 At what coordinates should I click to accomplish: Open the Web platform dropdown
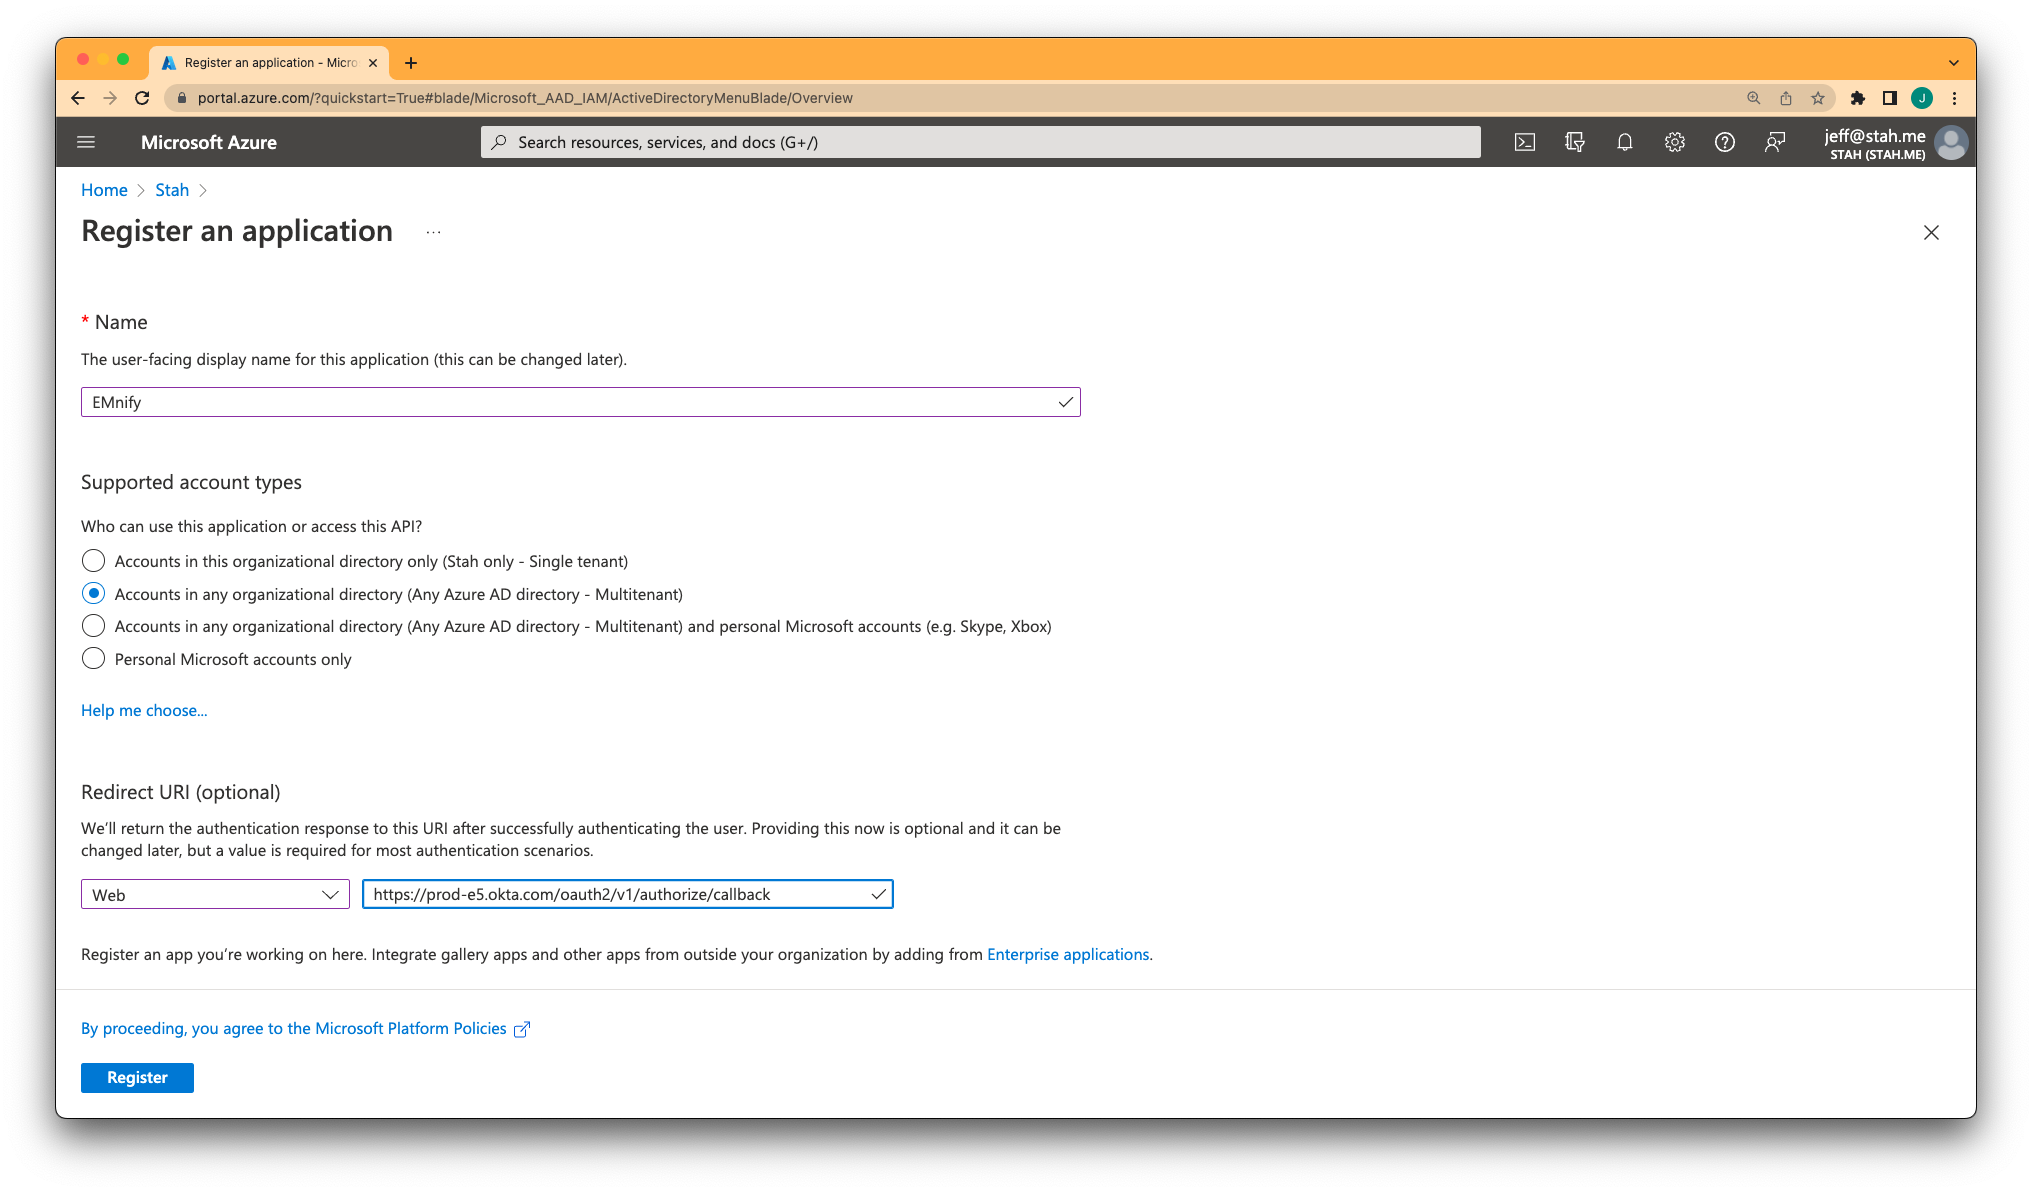[x=215, y=895]
